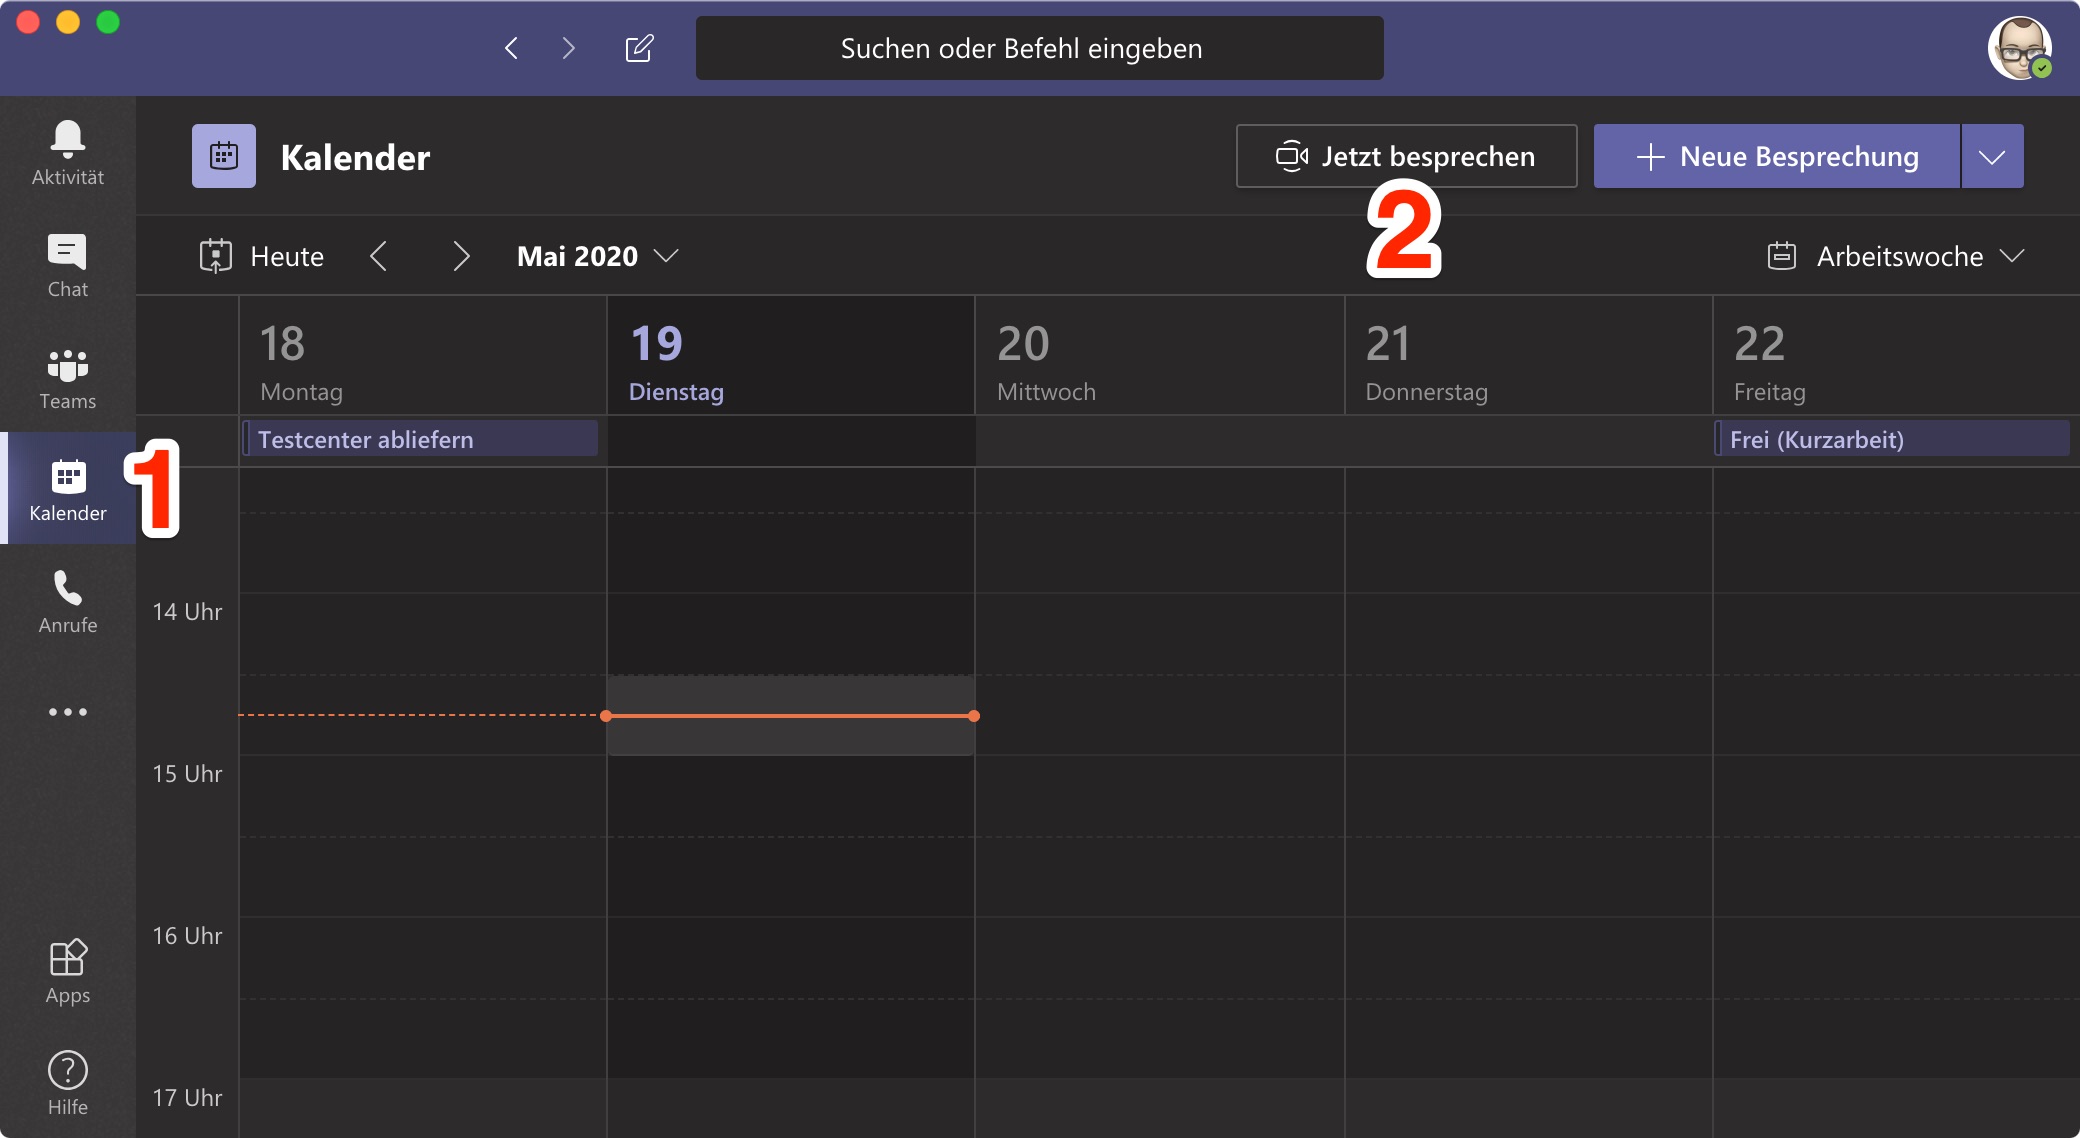Select Kalender tab in sidebar

click(x=67, y=489)
